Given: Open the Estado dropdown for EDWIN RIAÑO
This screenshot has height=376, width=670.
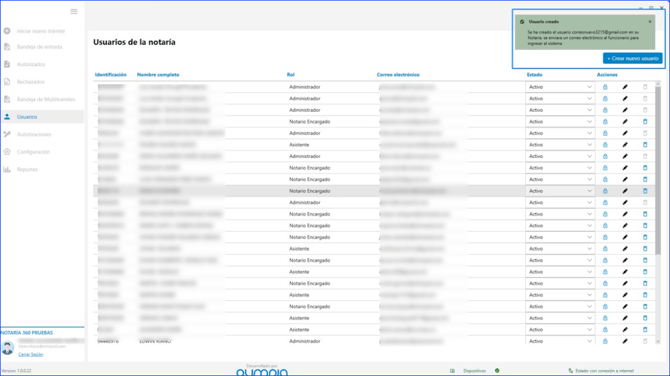Looking at the screenshot, I should (560, 341).
